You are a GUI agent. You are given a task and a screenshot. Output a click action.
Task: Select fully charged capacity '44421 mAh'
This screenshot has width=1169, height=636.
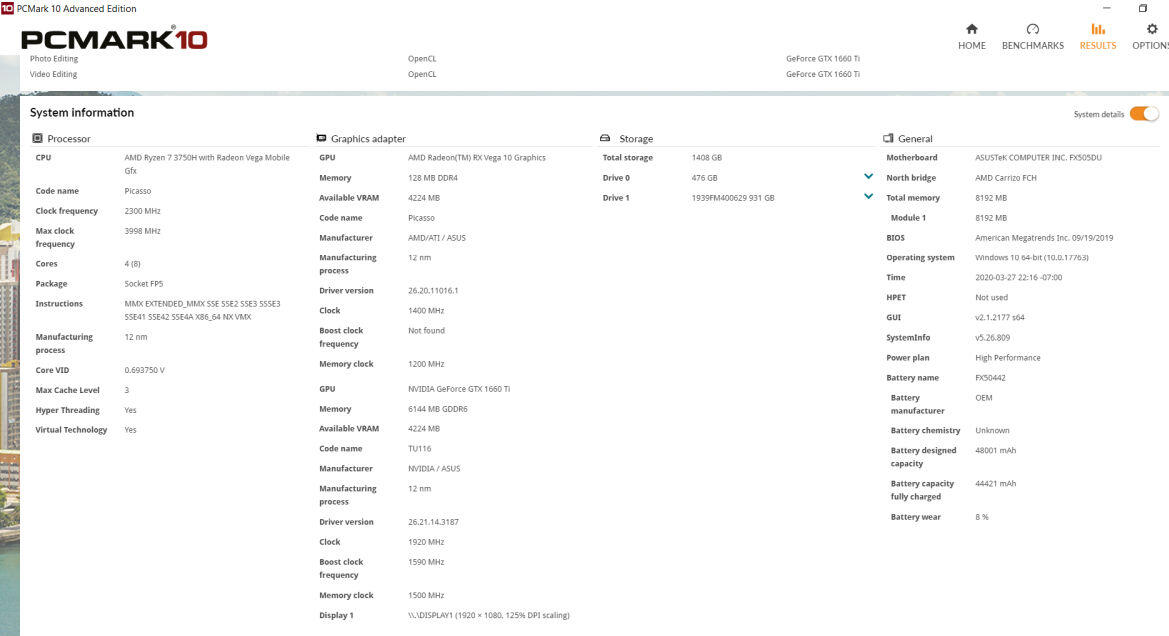coord(996,484)
